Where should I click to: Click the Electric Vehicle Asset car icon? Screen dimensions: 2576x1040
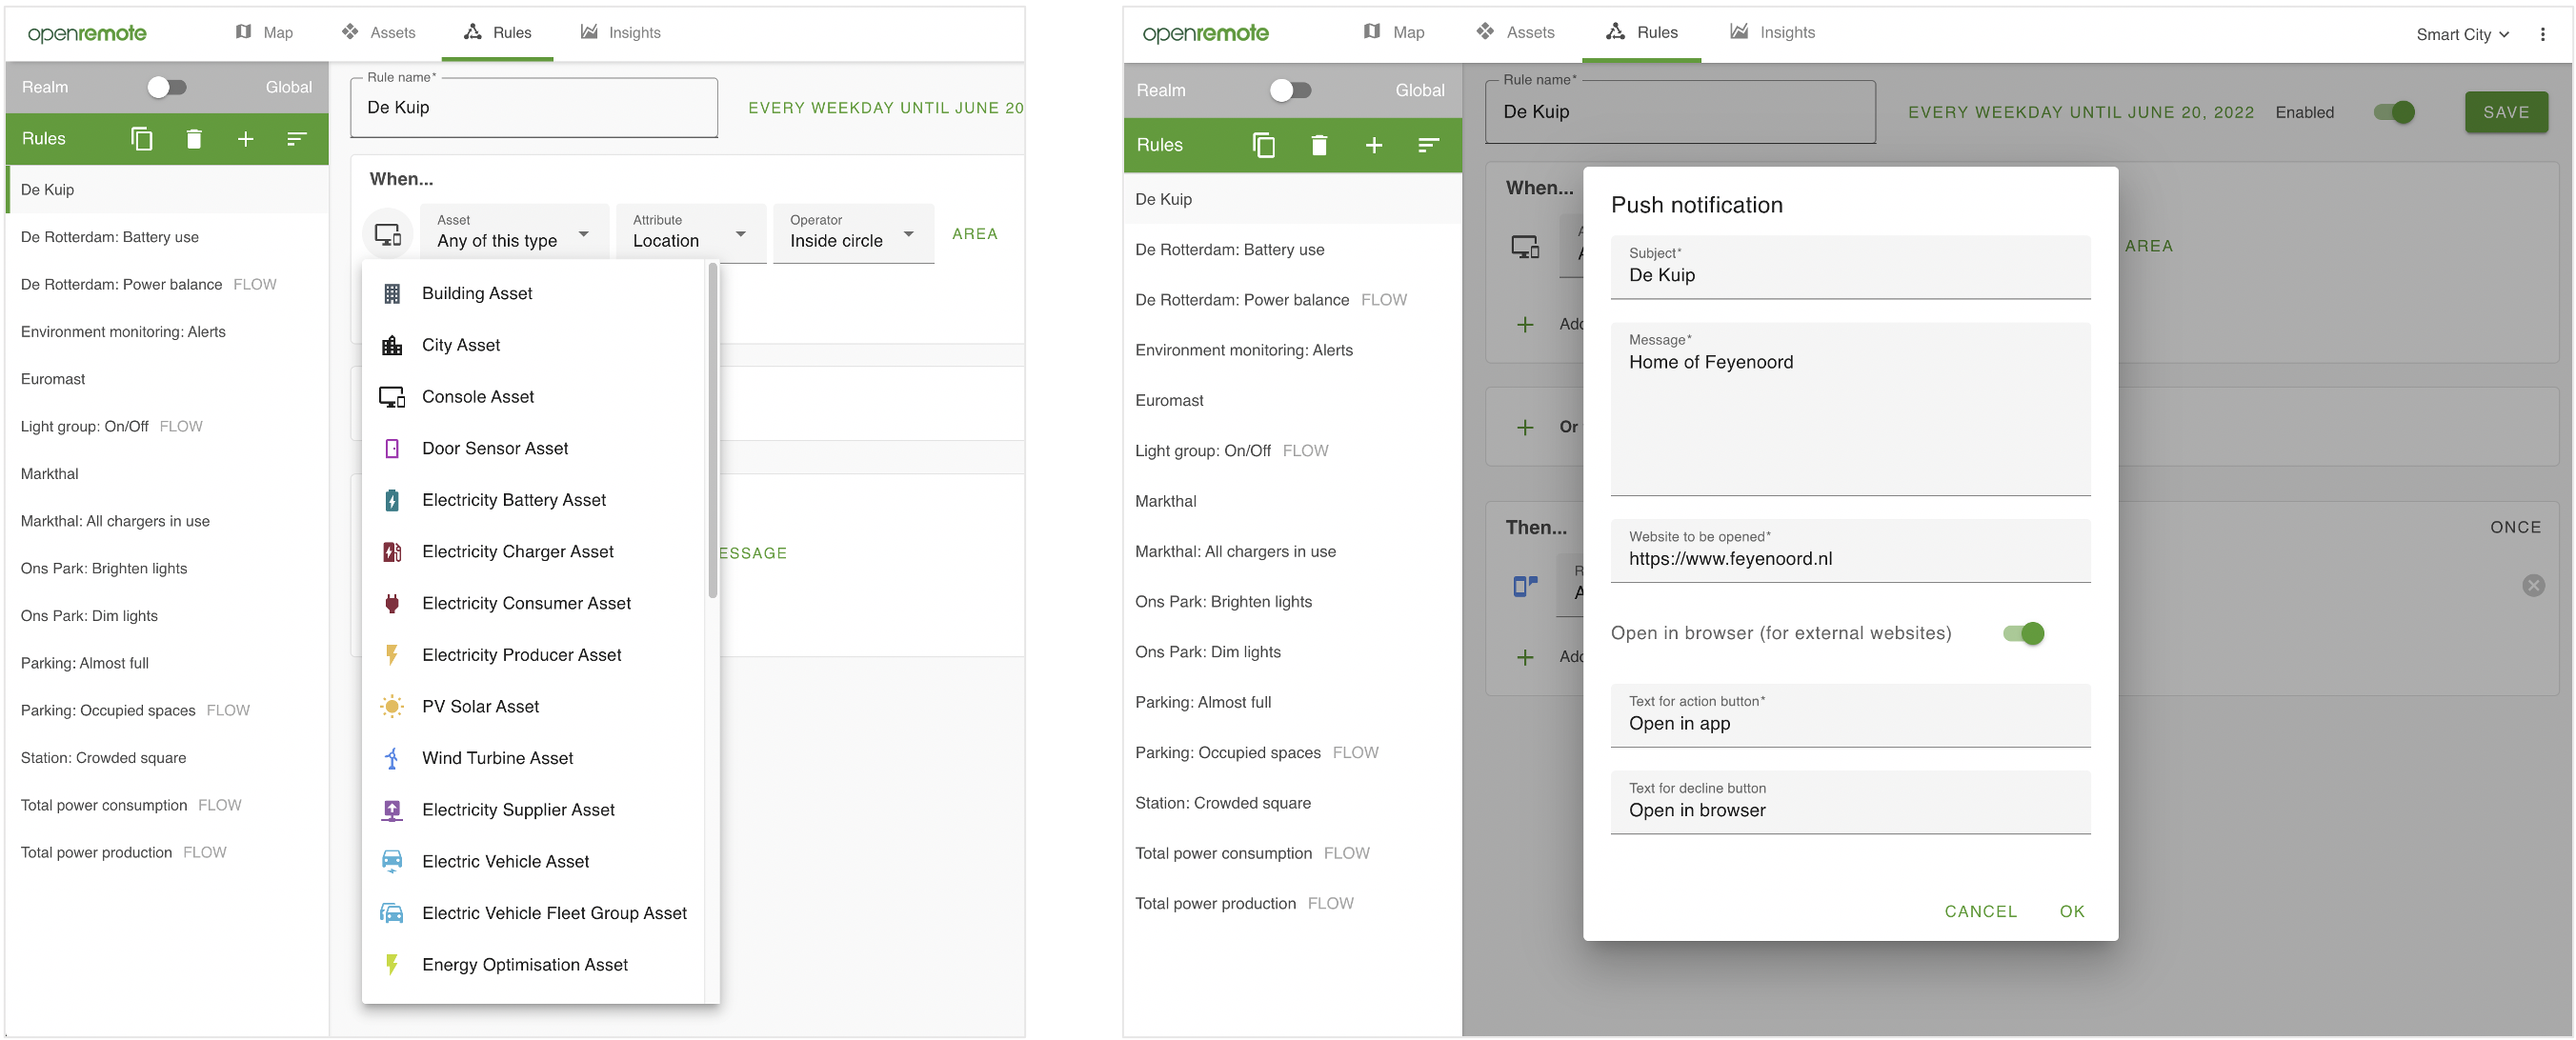click(x=392, y=861)
